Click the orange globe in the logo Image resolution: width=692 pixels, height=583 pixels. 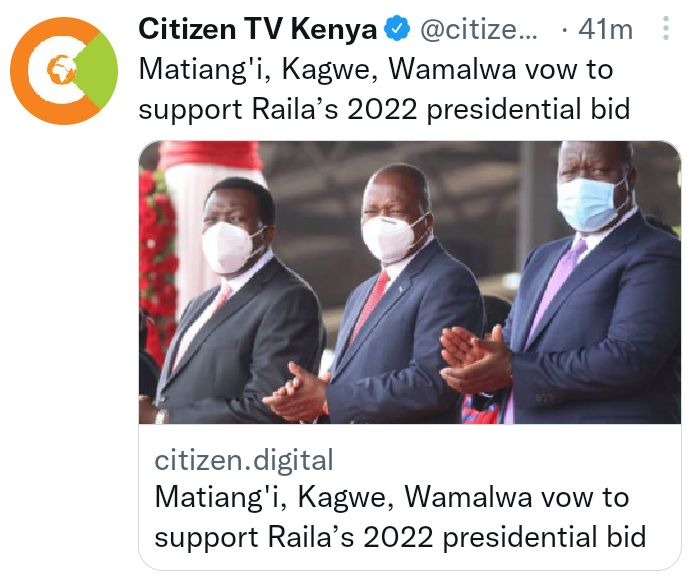(60, 70)
